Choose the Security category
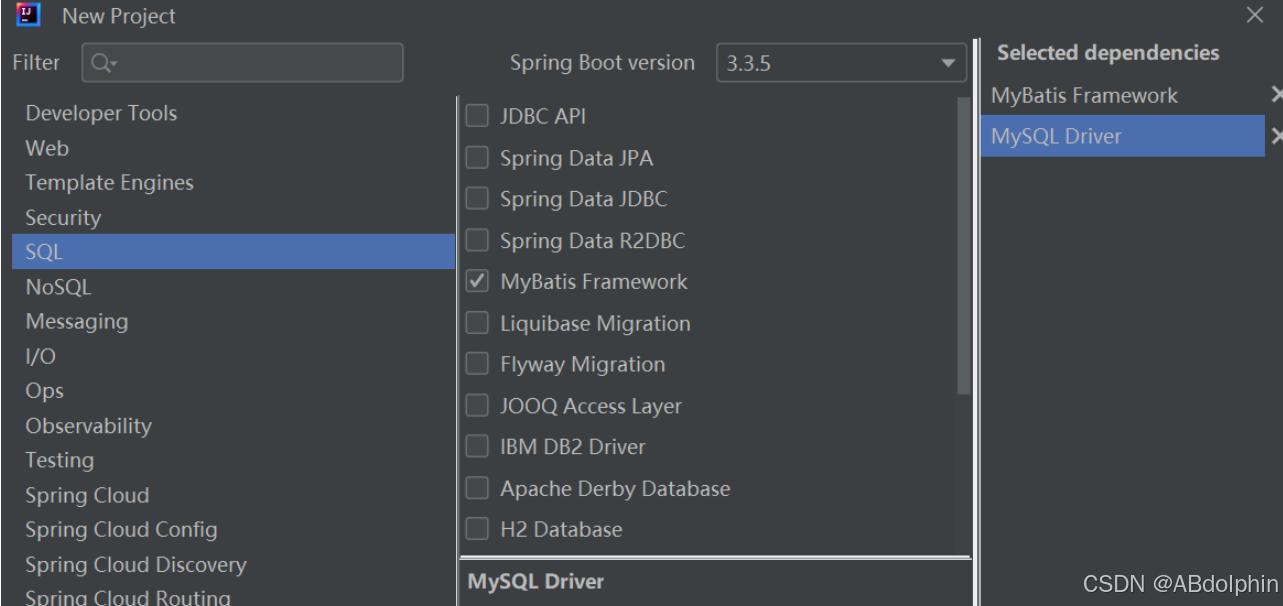 coord(233,217)
